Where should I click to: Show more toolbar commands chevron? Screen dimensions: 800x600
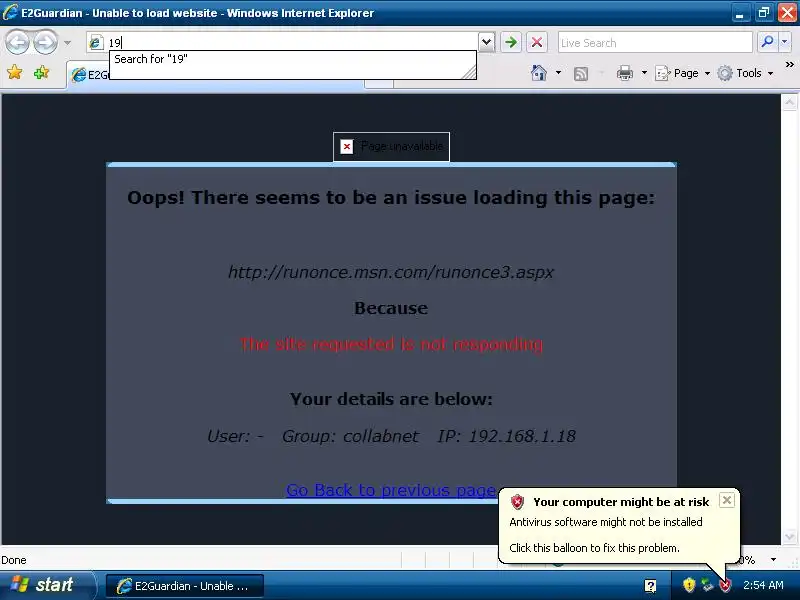click(x=789, y=65)
